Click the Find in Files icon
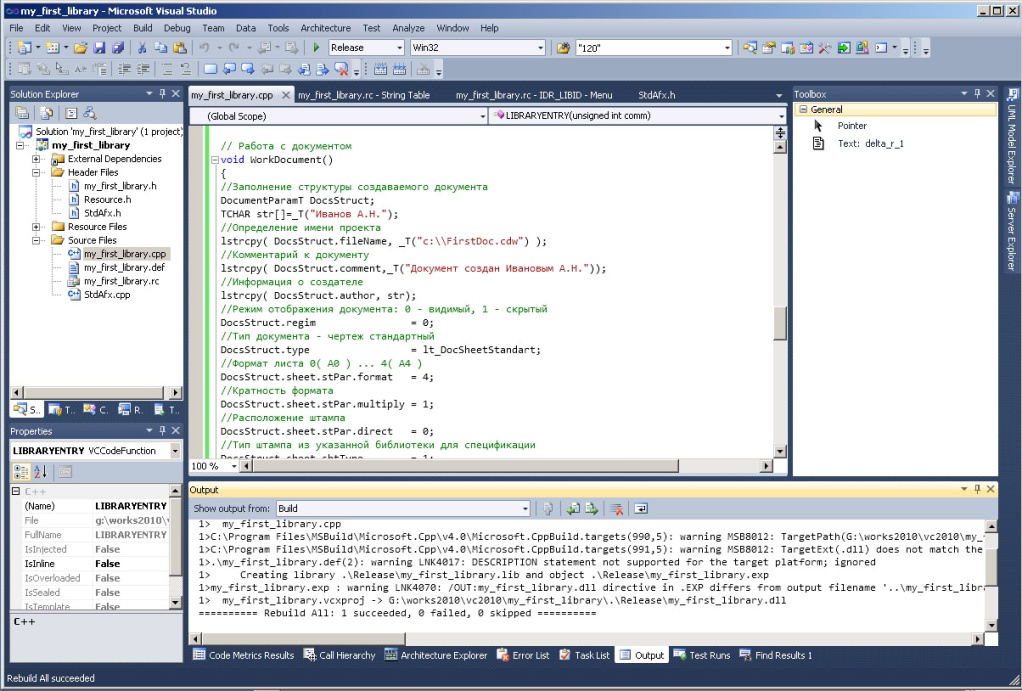Image resolution: width=1022 pixels, height=691 pixels. click(562, 48)
